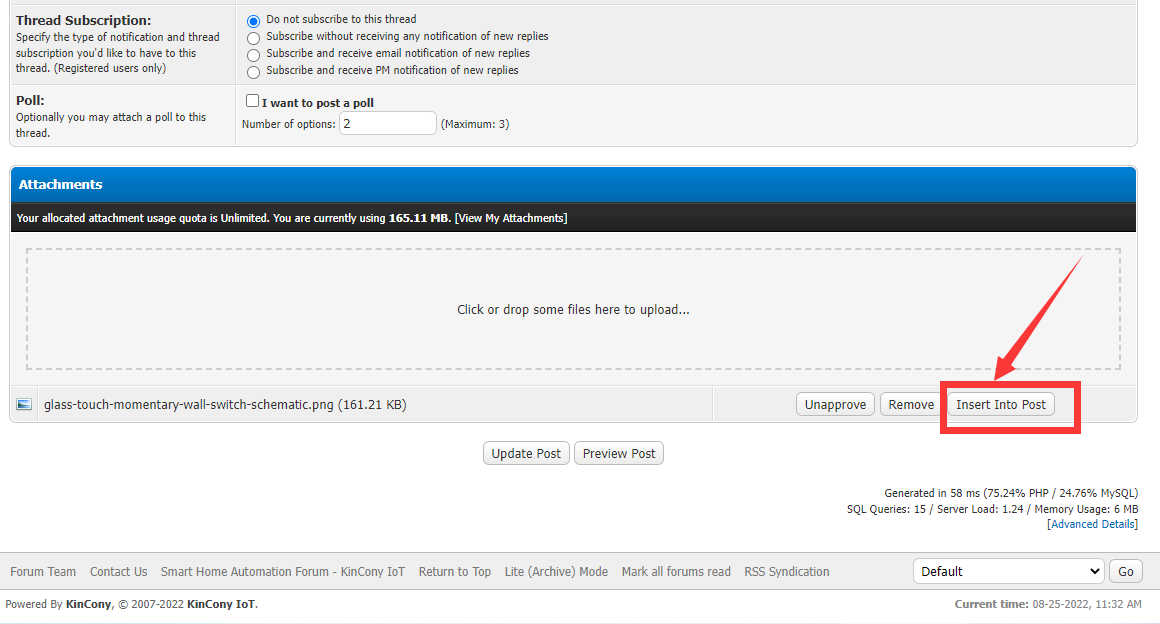Click the PNG attachment file icon
Viewport: 1160px width, 624px height.
[24, 404]
